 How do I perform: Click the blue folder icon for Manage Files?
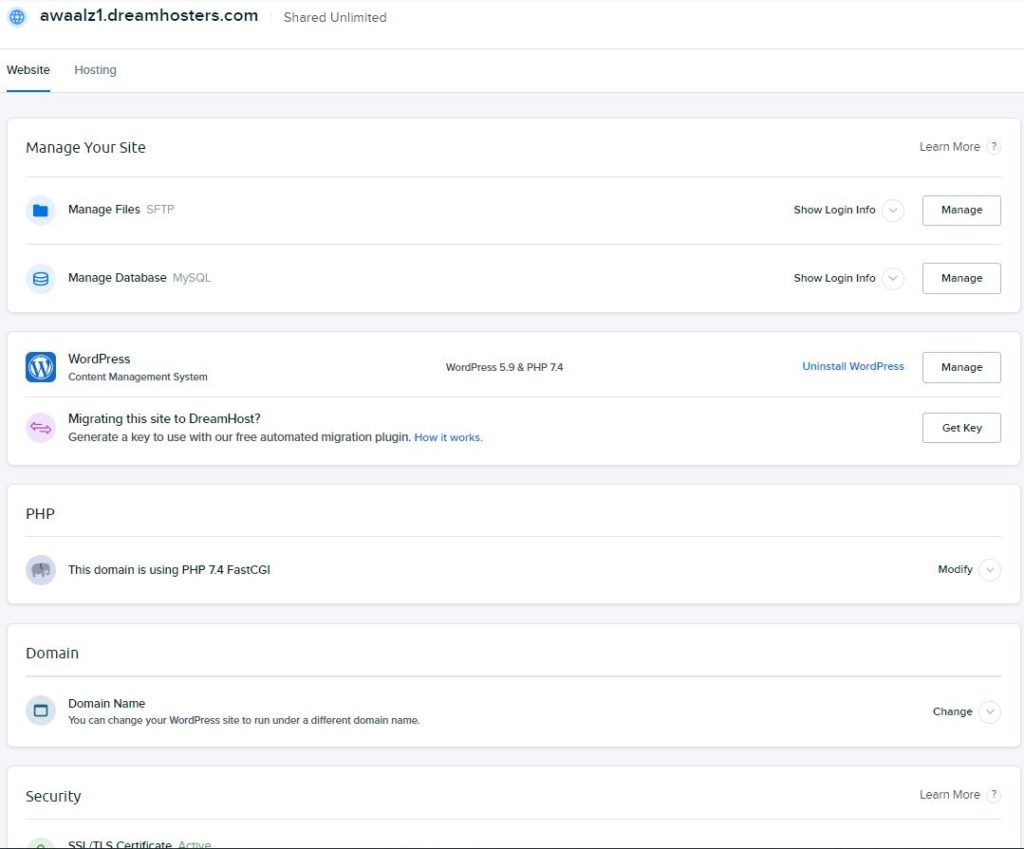click(x=40, y=210)
